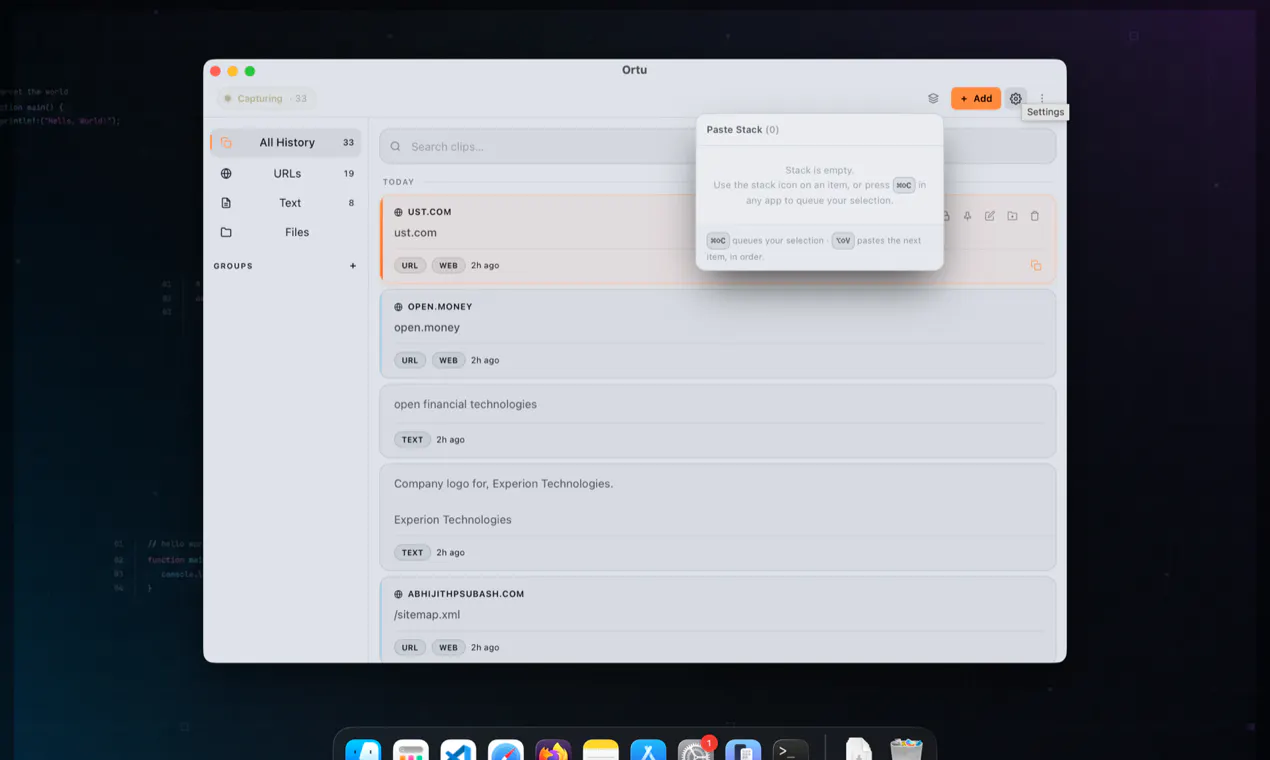Edit the ust.com clip
Image resolution: width=1270 pixels, height=760 pixels.
click(x=990, y=216)
